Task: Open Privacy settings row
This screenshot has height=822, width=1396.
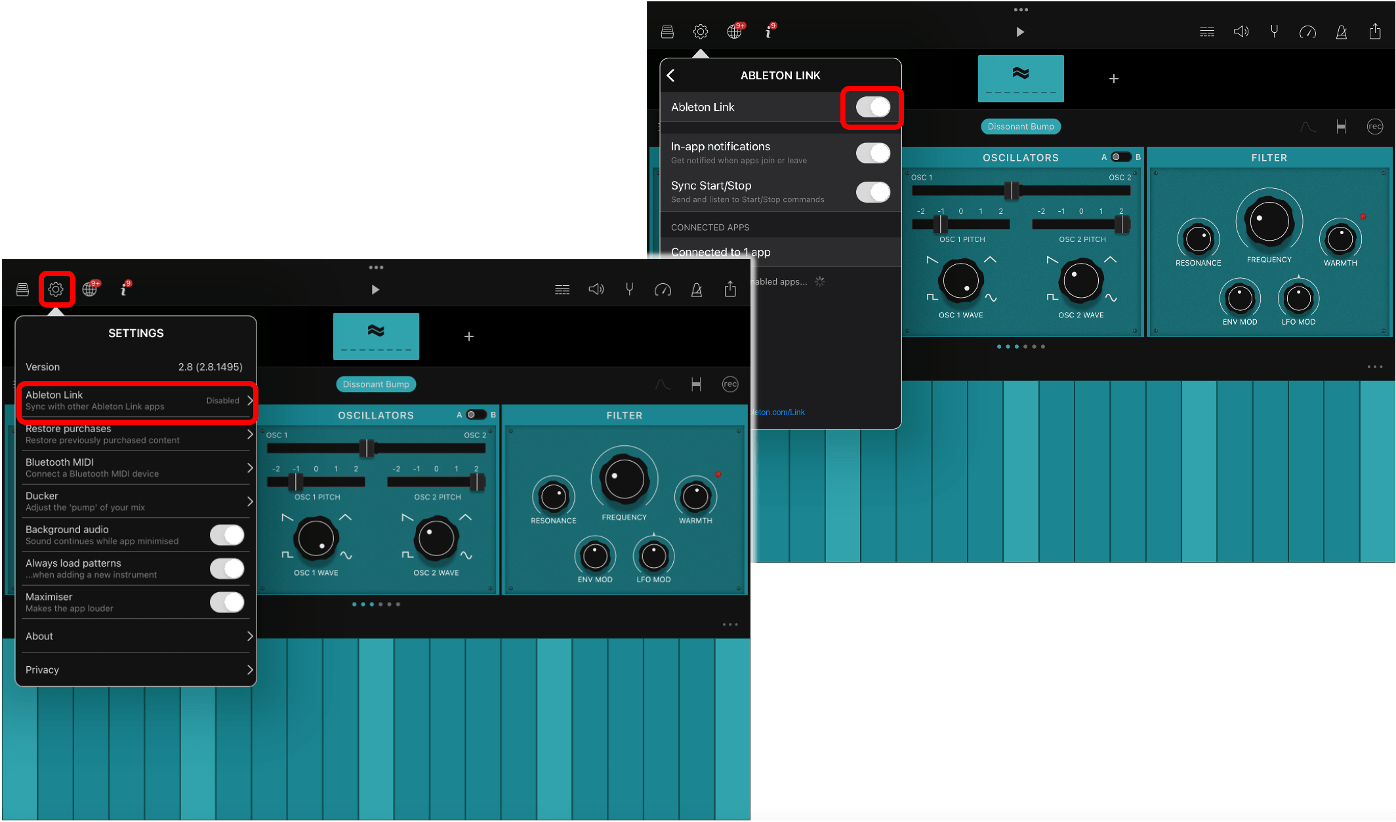Action: [x=138, y=670]
